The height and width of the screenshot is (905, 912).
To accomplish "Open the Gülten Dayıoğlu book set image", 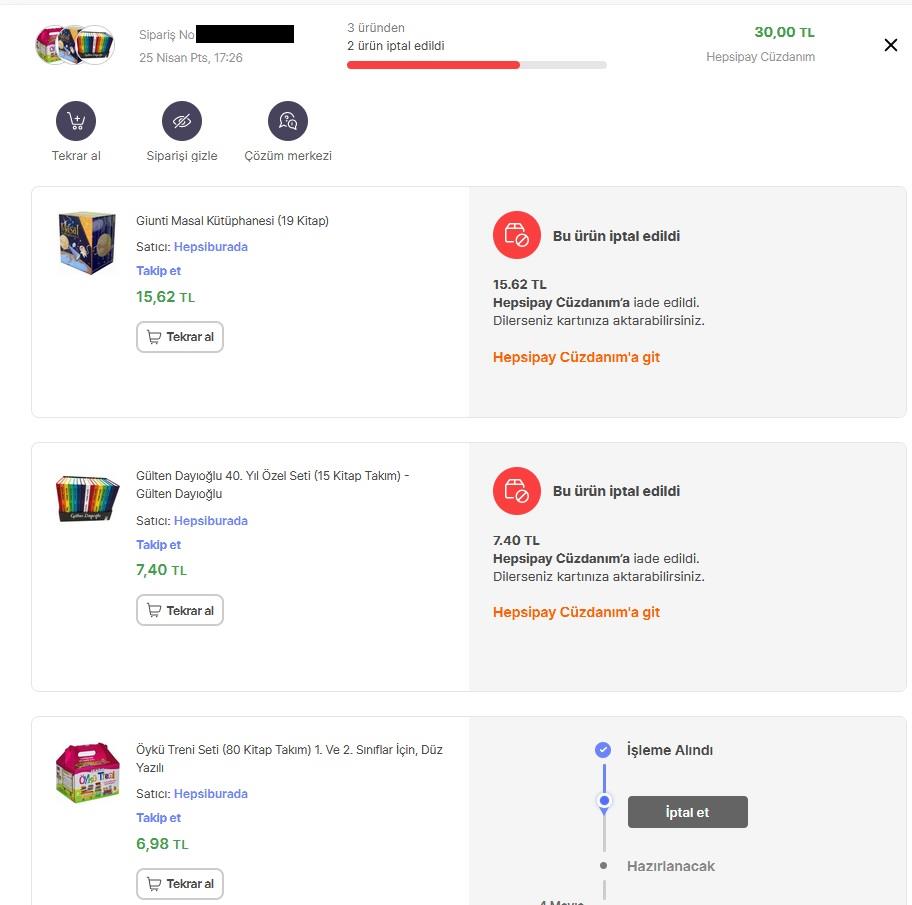I will (87, 498).
